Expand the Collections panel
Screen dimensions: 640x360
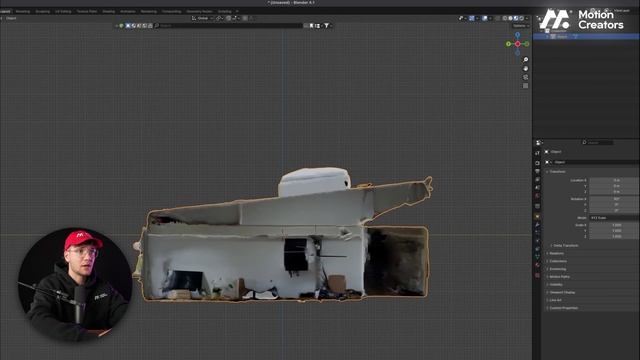click(558, 261)
